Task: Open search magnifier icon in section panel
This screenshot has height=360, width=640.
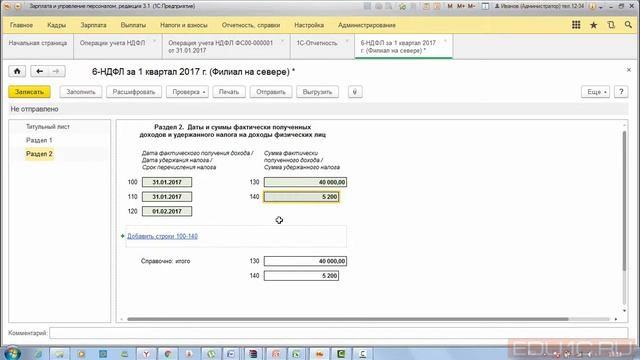Action: (x=628, y=25)
